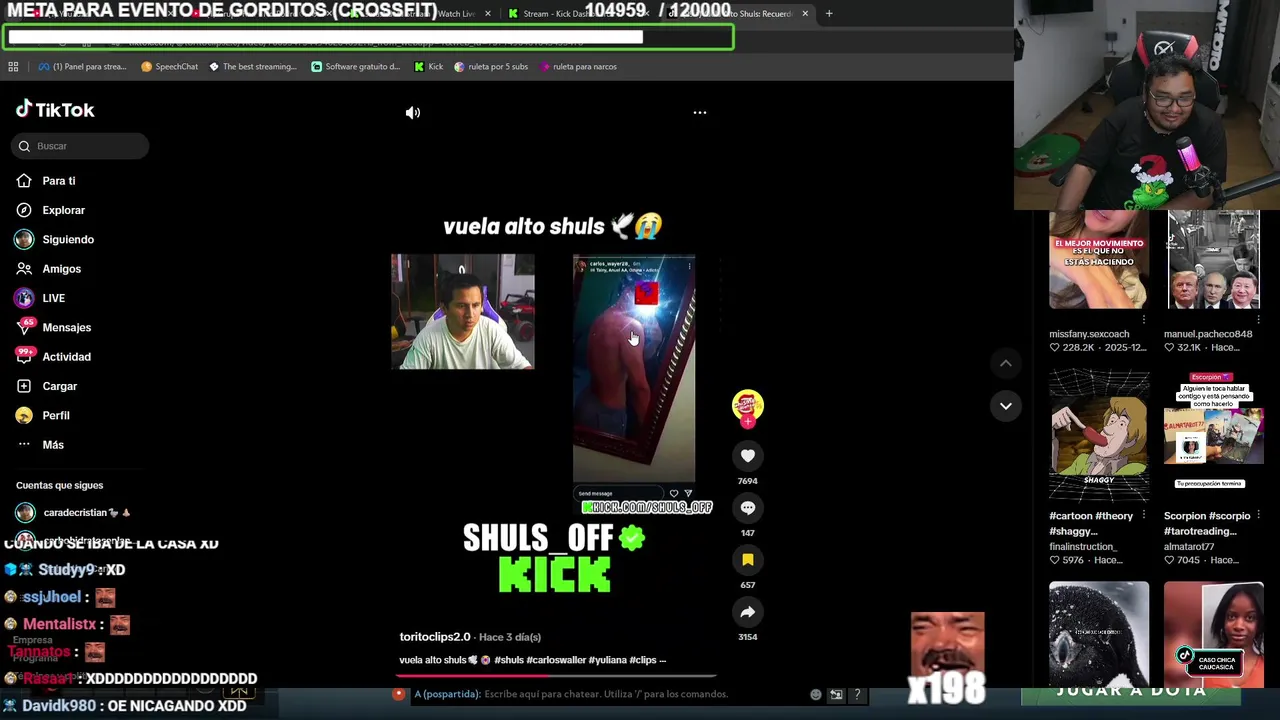Open The best streaming... bookmark
The width and height of the screenshot is (1280, 720).
tap(253, 67)
